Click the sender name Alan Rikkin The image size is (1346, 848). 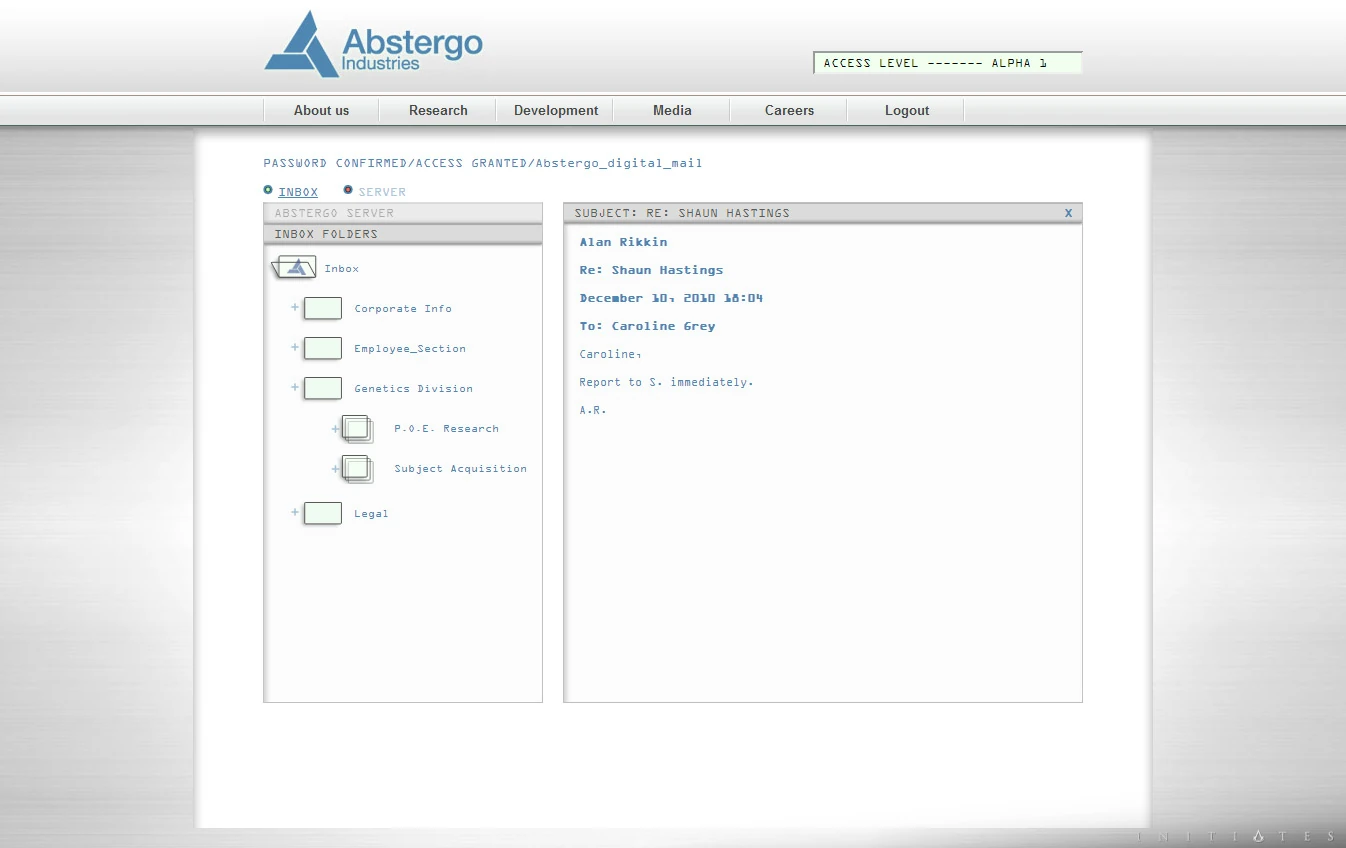[x=623, y=242]
